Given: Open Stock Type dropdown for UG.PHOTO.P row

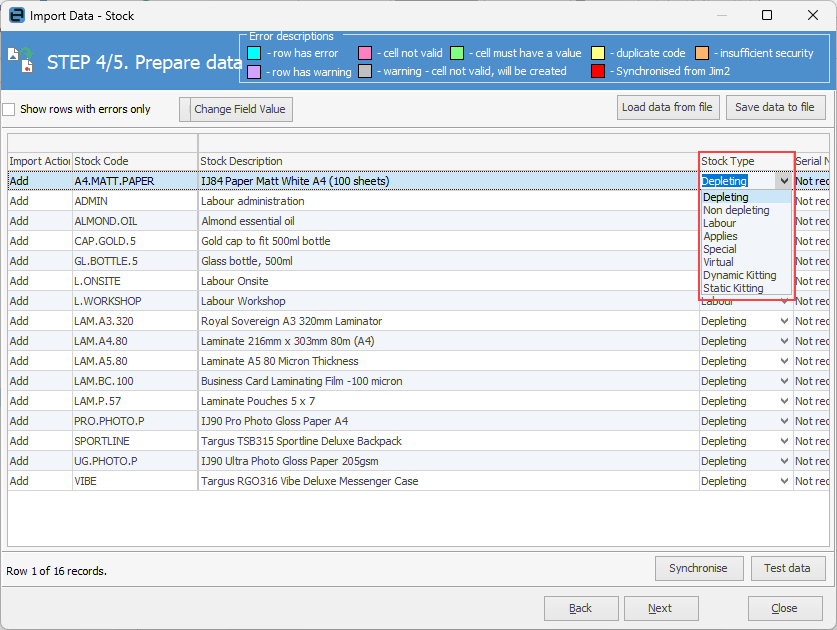Looking at the screenshot, I should click(x=784, y=461).
